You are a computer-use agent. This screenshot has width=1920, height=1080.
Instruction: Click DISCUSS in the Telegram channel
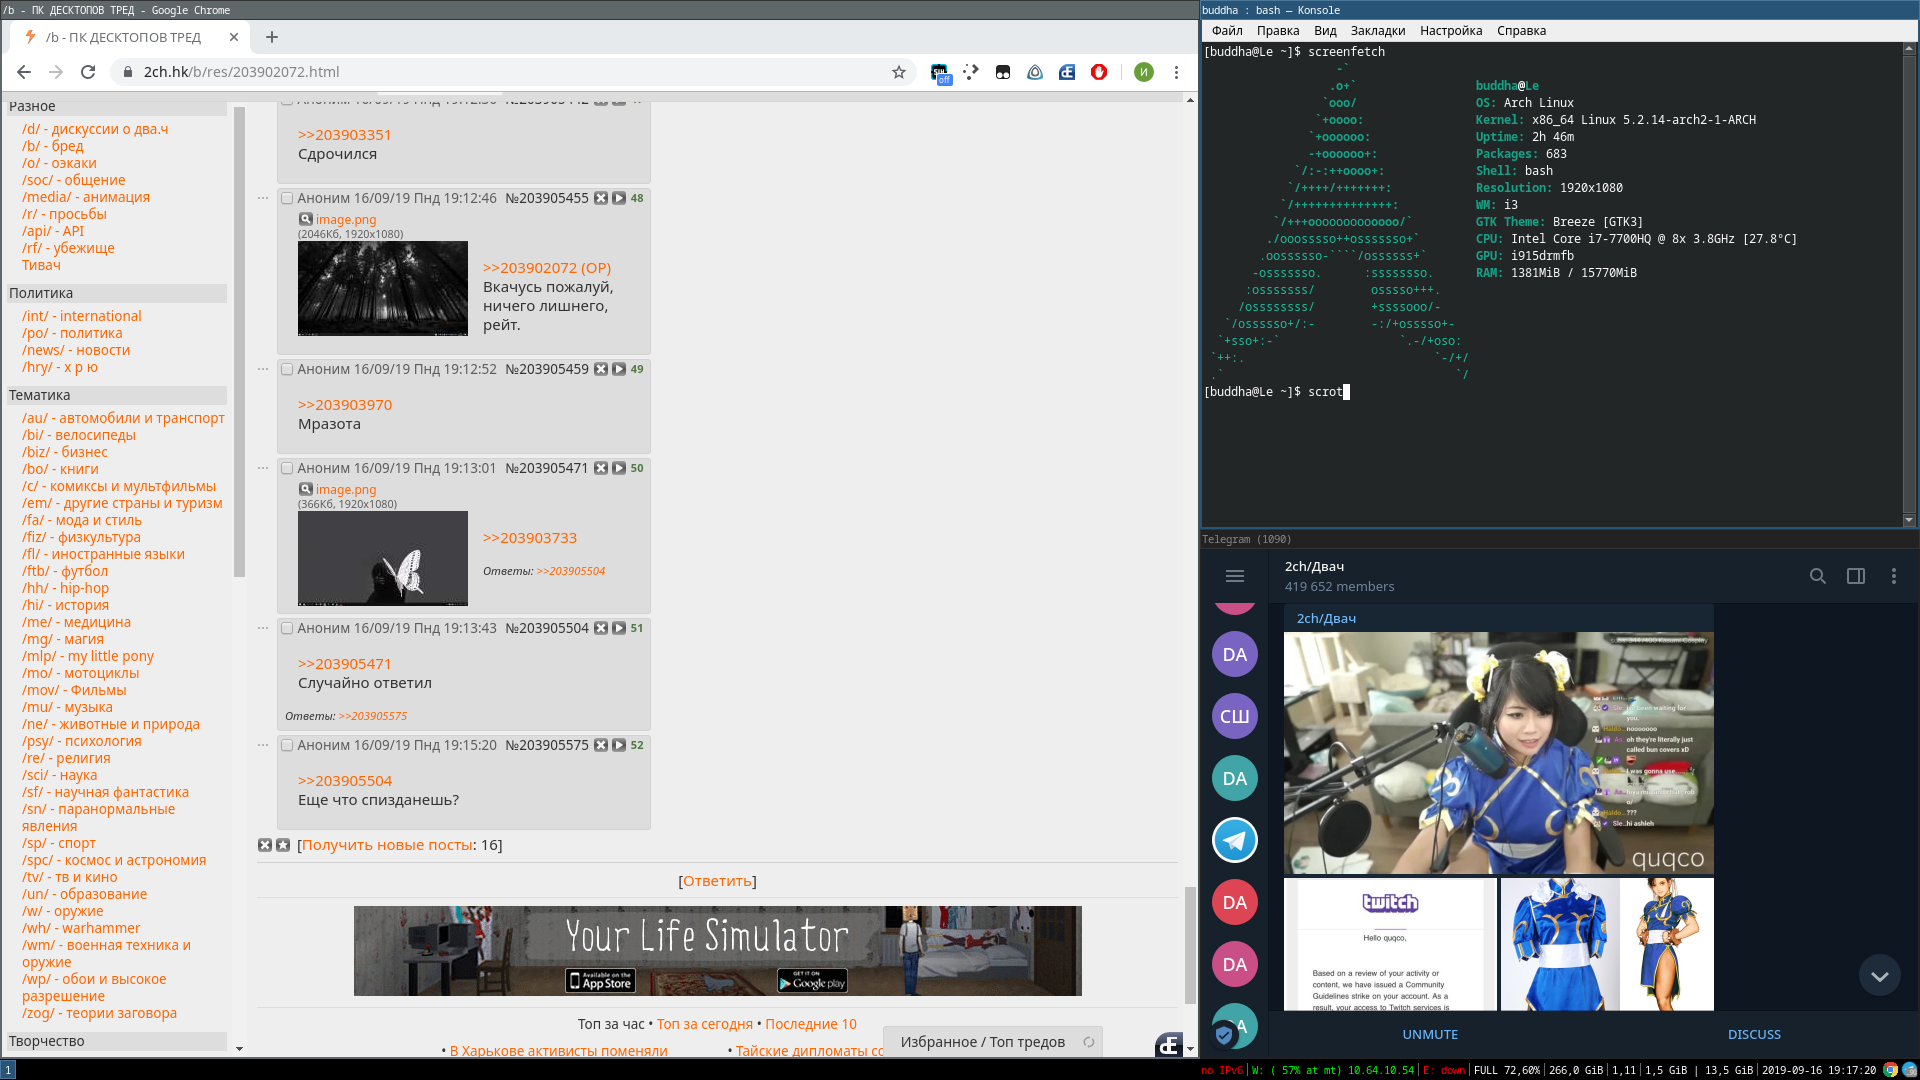[1754, 1034]
